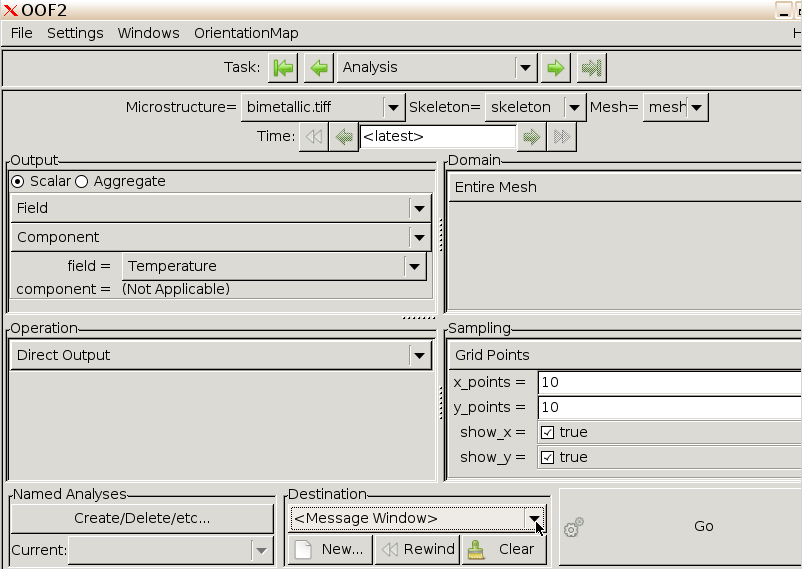This screenshot has width=802, height=569.
Task: Click the next task green arrow
Action: 556,68
